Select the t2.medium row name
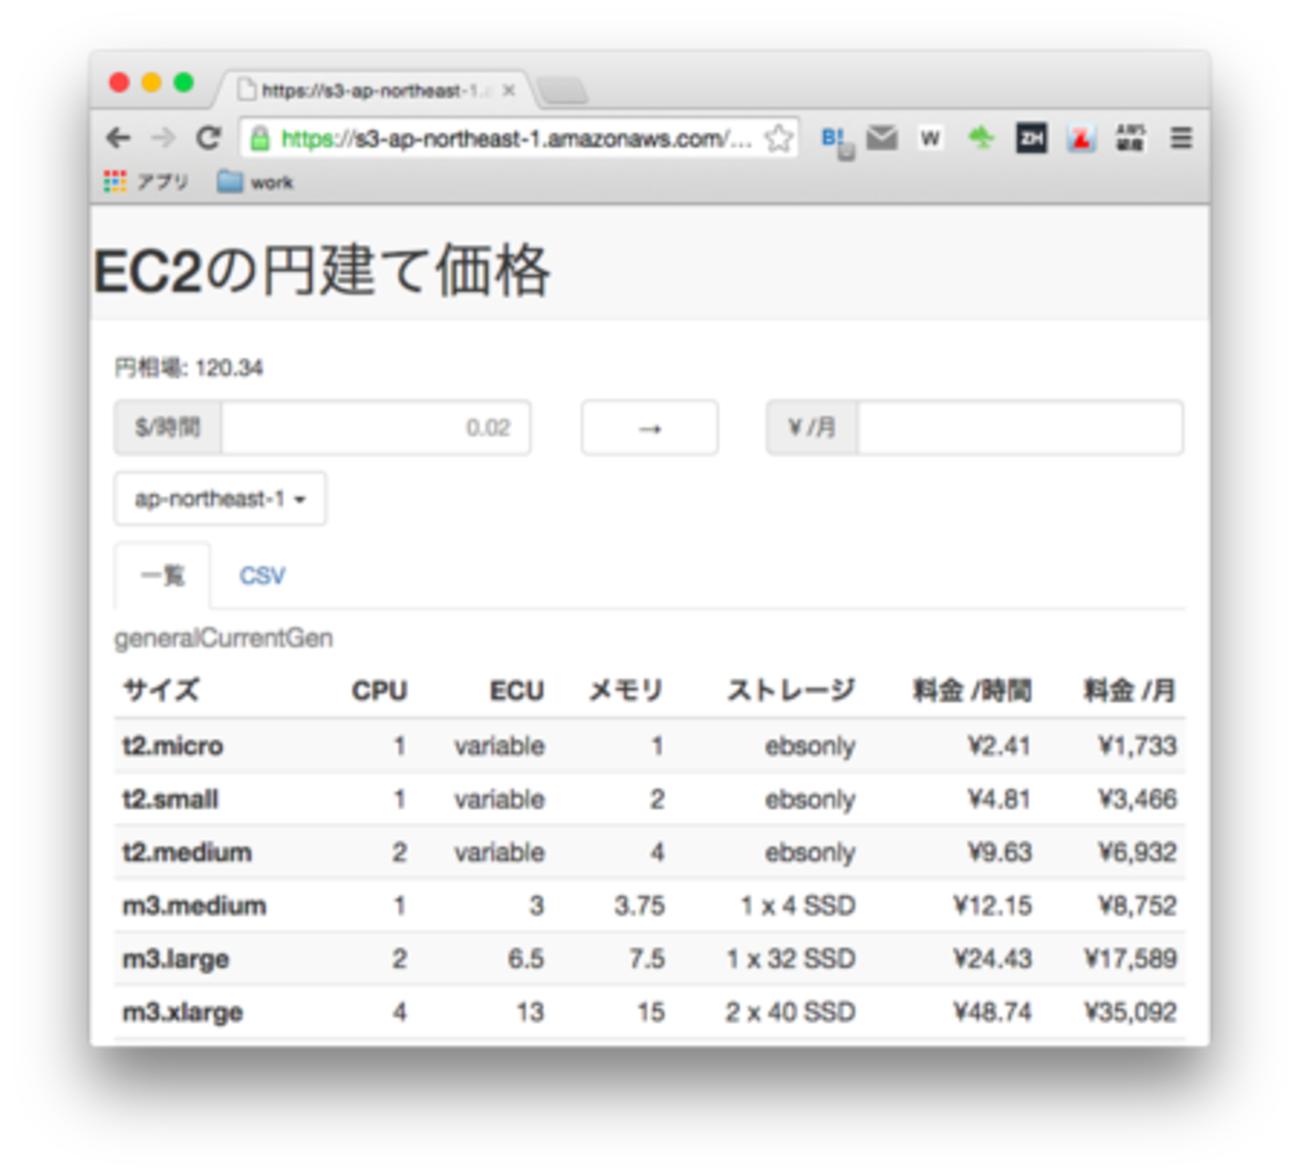This screenshot has height=1176, width=1300. coord(187,852)
